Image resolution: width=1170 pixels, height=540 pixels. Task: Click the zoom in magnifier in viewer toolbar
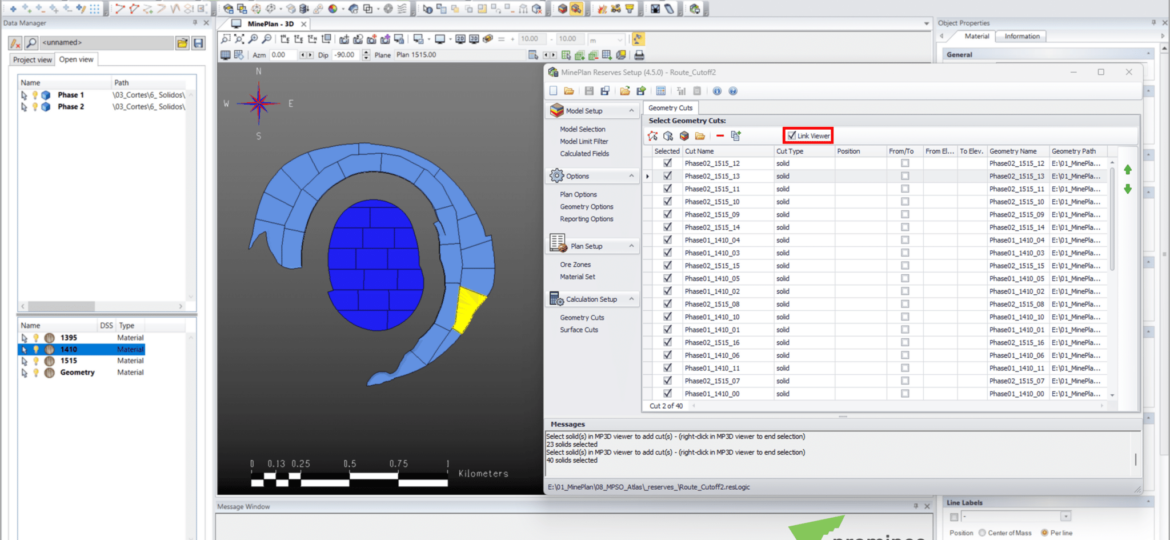tap(254, 39)
